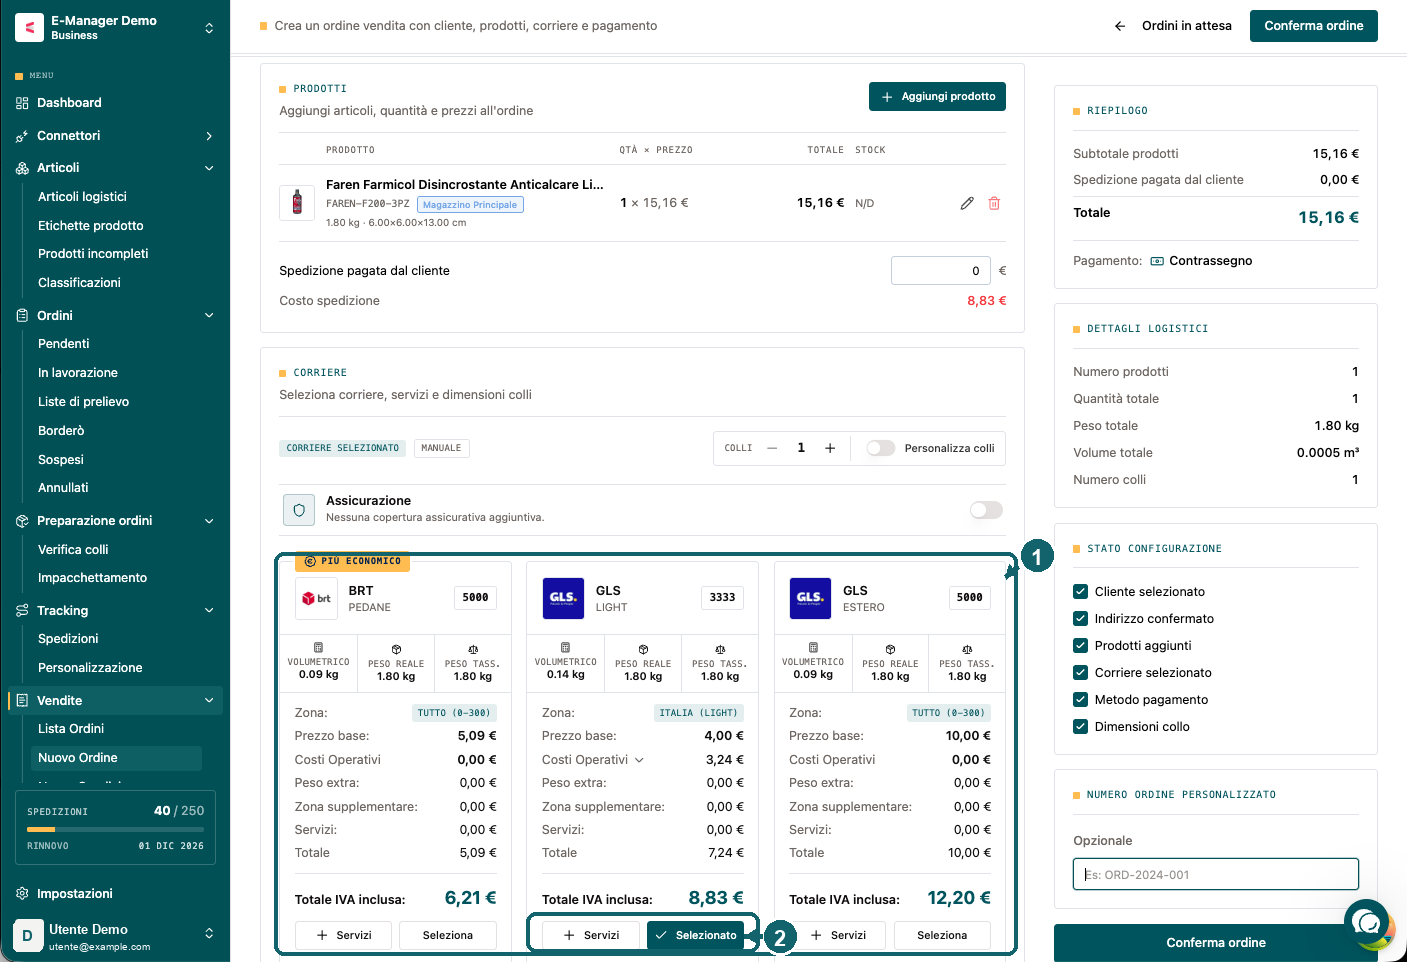This screenshot has height=962, width=1407.
Task: Decrease colli count with minus icon
Action: tap(772, 448)
